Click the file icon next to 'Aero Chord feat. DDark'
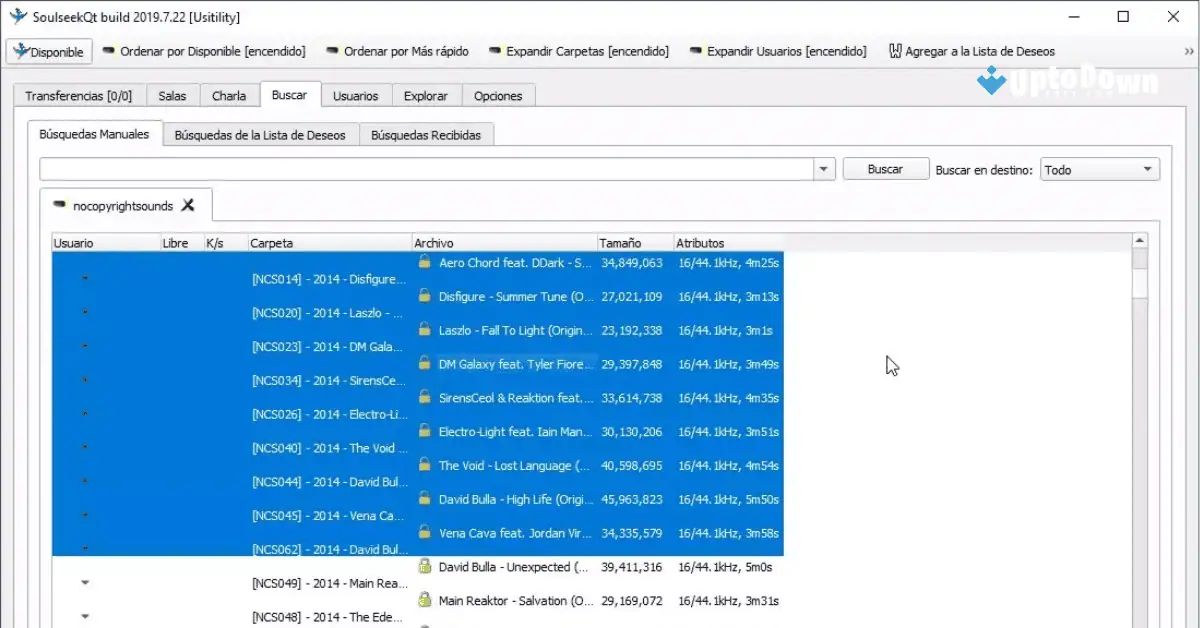Viewport: 1200px width, 628px height. pos(423,263)
